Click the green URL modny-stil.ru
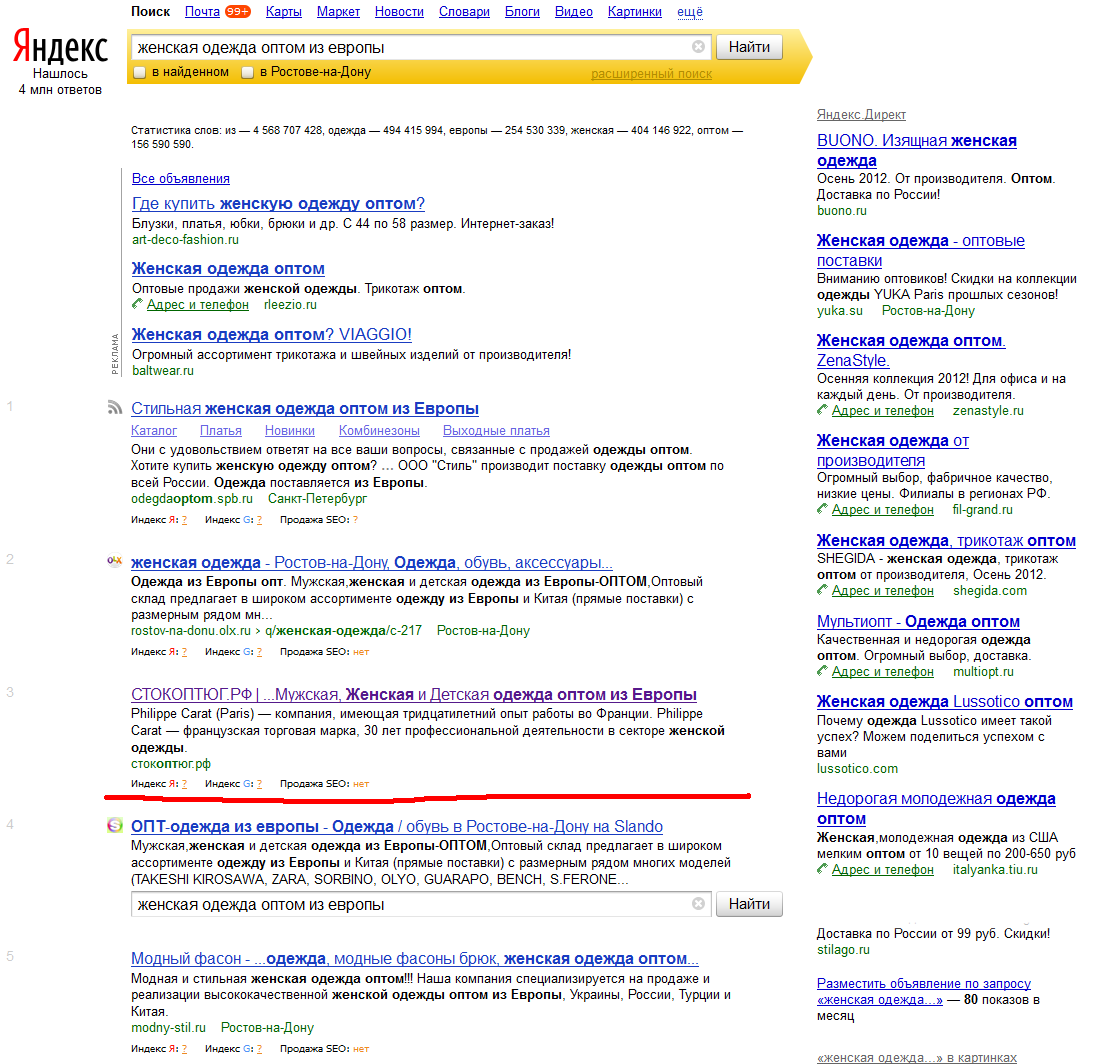This screenshot has height=1064, width=1107. click(168, 1027)
